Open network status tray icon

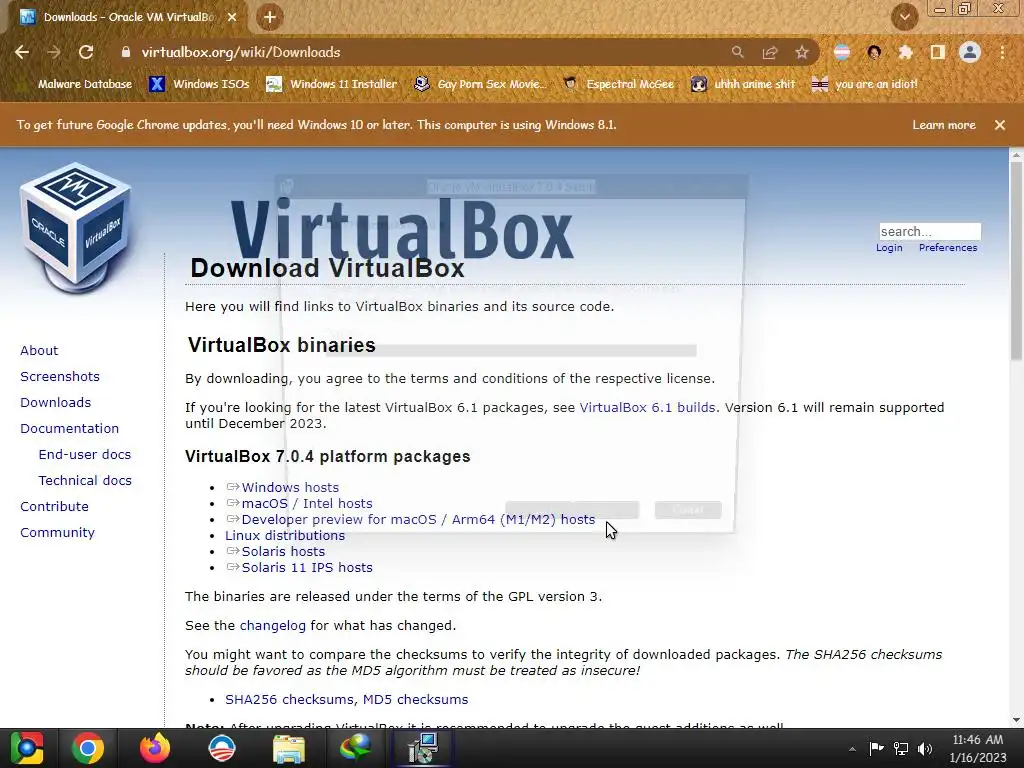point(901,748)
